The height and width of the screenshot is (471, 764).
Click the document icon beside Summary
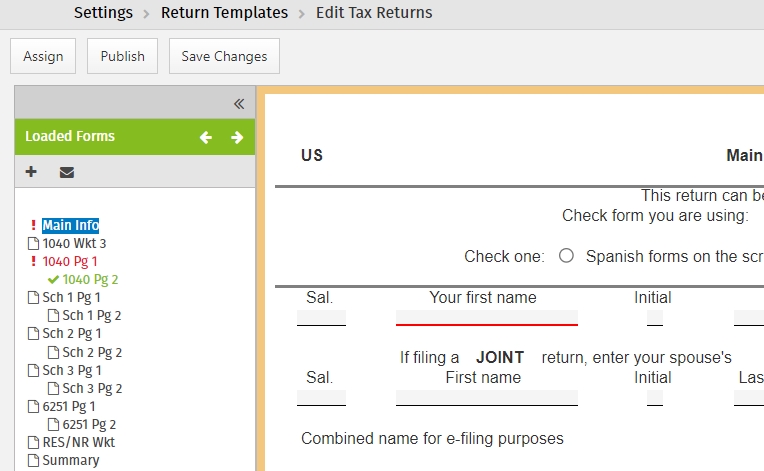point(33,460)
